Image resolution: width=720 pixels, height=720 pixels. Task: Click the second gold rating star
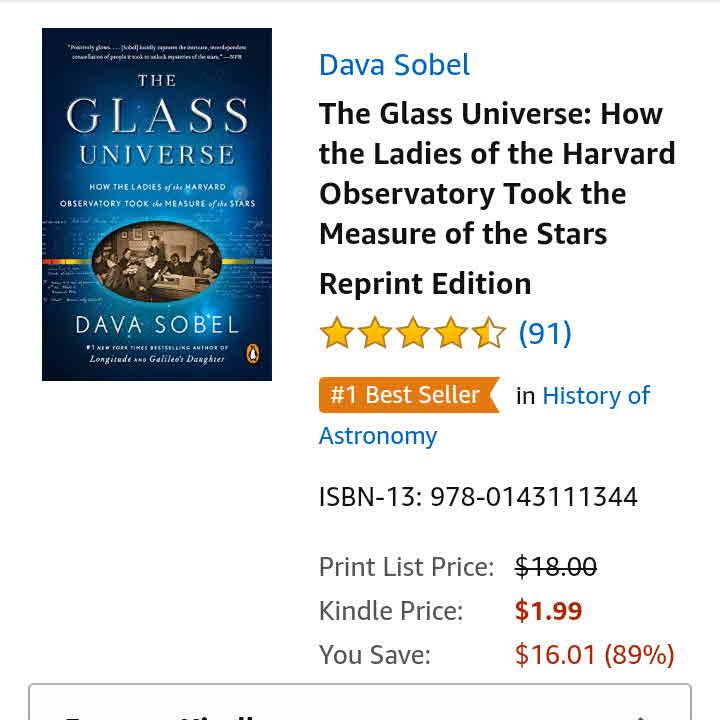(x=375, y=333)
